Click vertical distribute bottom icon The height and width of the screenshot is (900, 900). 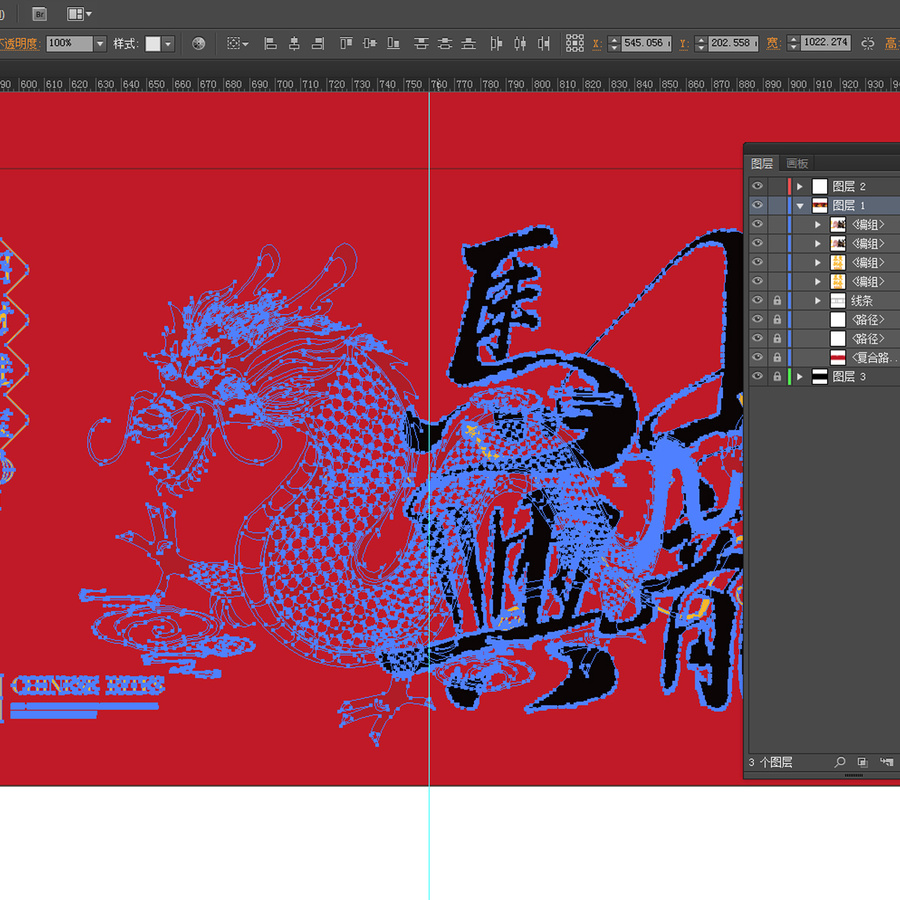(x=469, y=44)
